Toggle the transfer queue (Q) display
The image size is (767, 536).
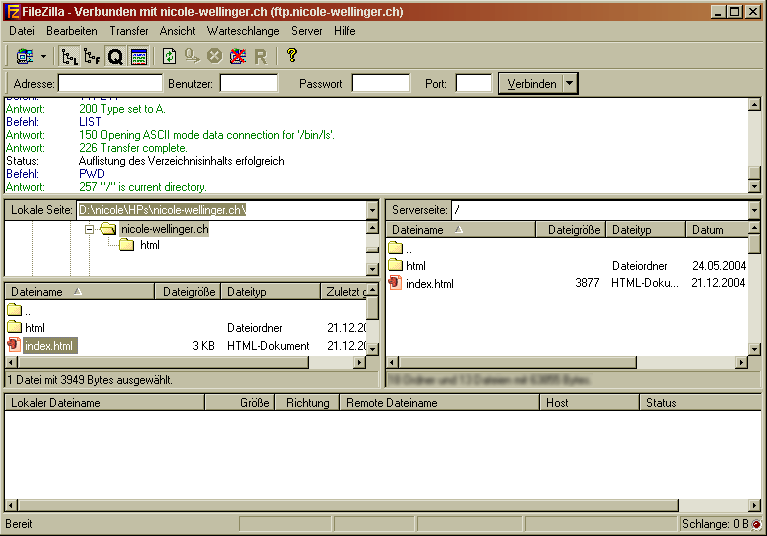(115, 56)
